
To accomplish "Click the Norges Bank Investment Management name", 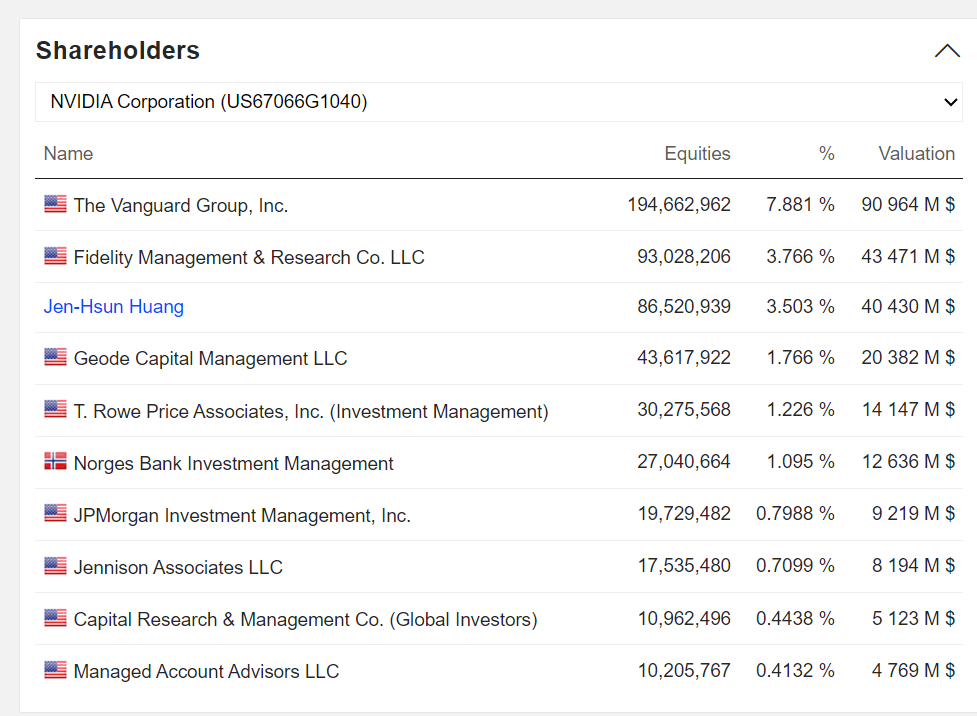I will [x=234, y=464].
